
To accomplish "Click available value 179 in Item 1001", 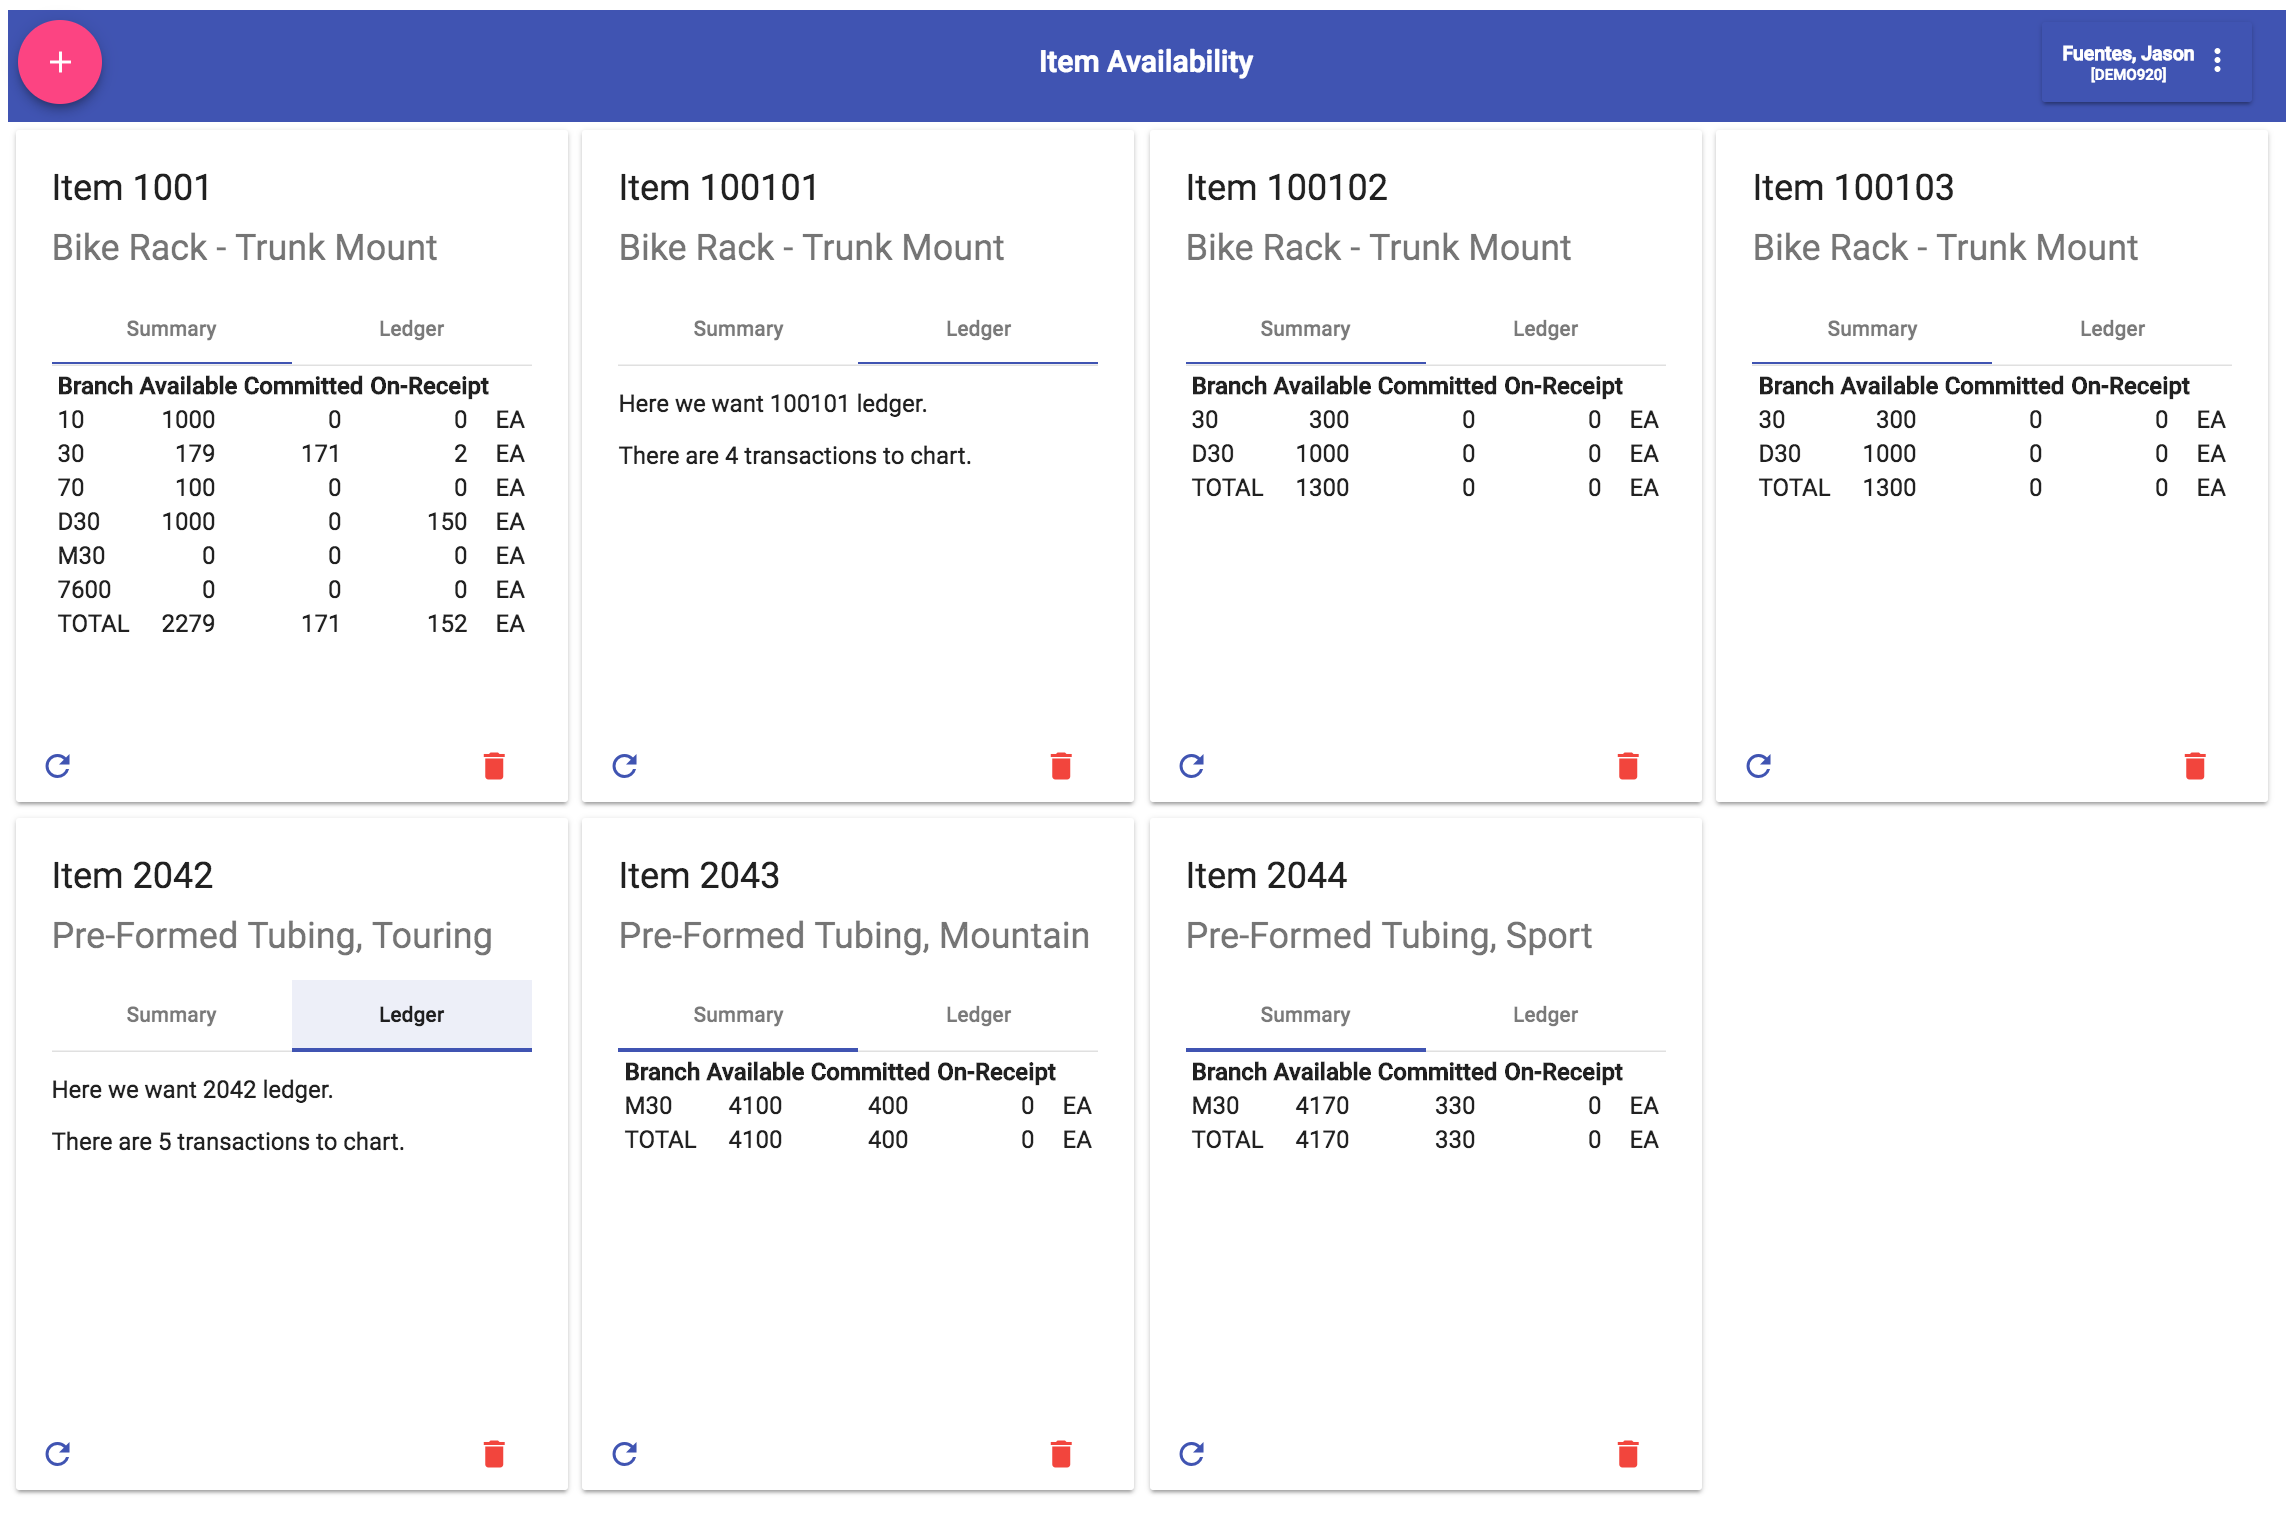I will click(195, 454).
